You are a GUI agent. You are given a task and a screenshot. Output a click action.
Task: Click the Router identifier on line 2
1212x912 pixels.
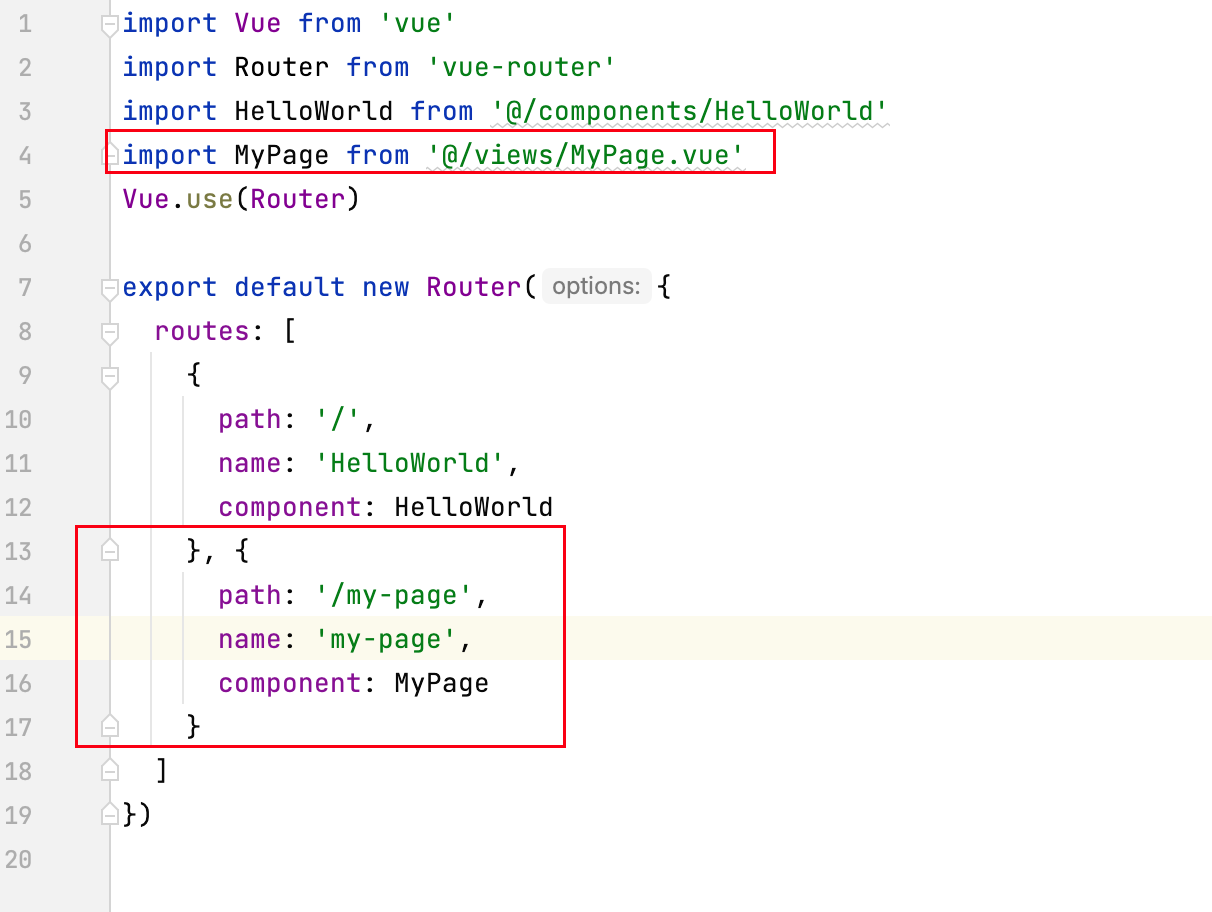282,67
